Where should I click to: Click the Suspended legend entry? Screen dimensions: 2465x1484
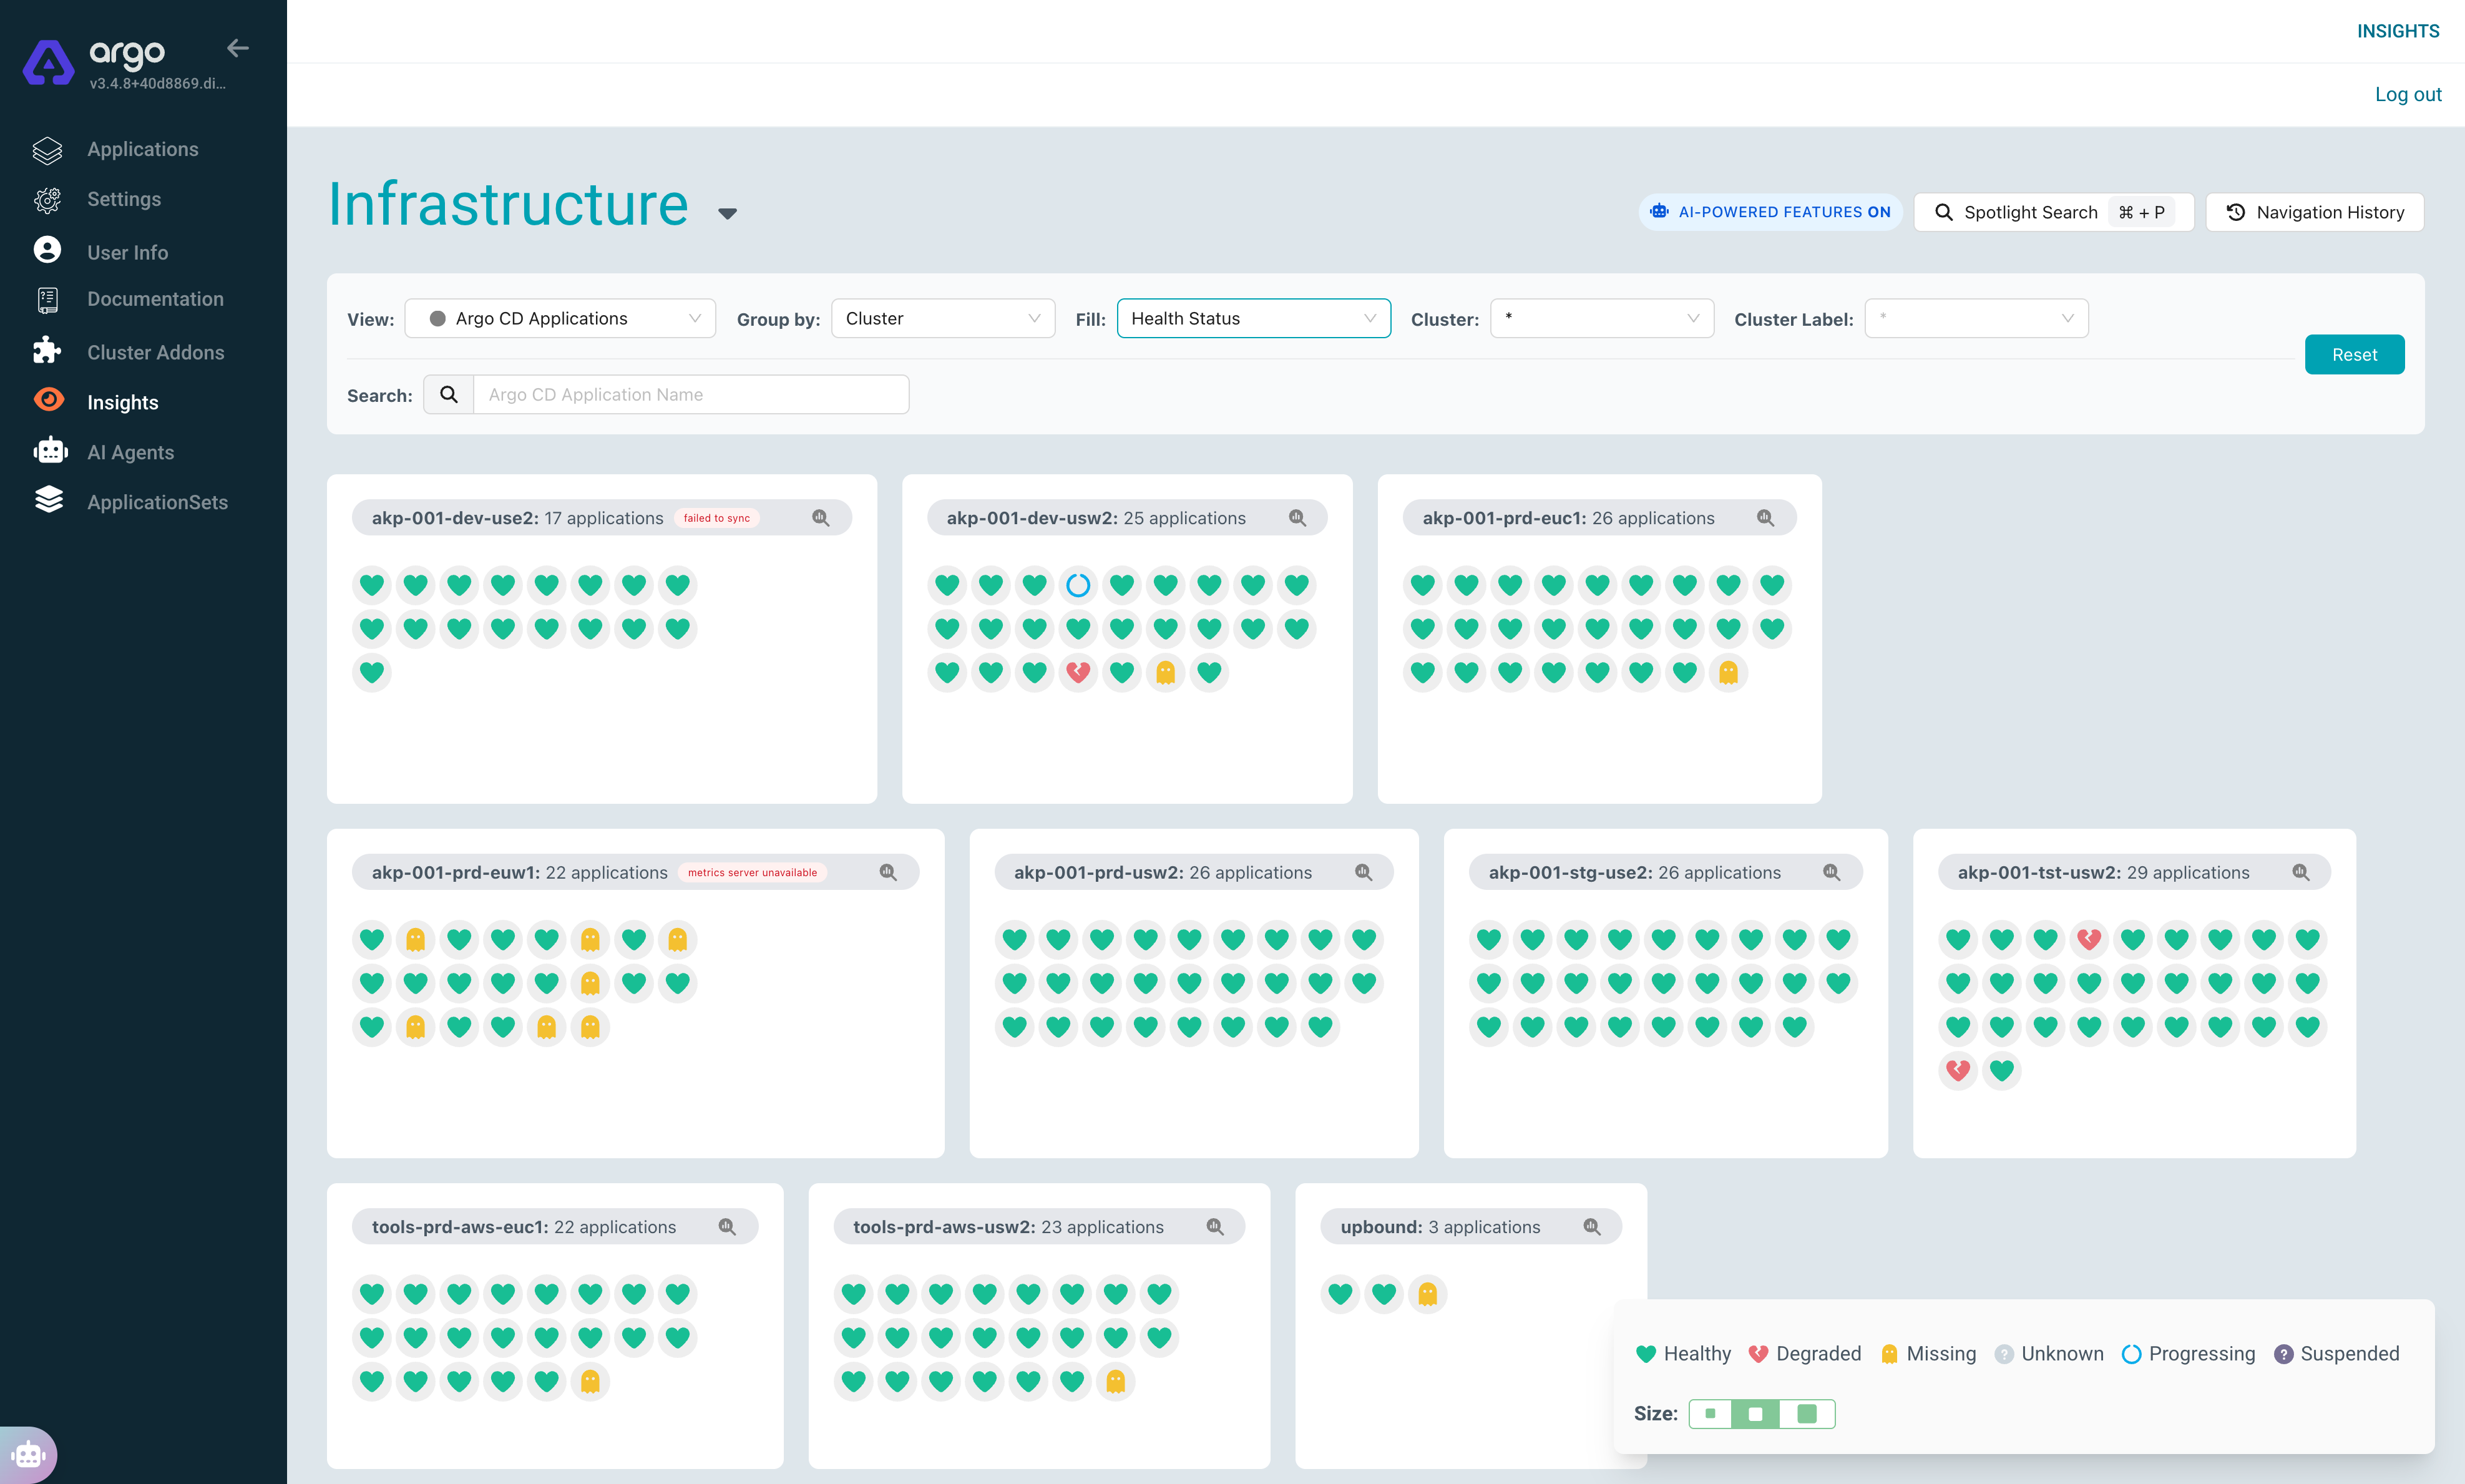coord(2336,1354)
